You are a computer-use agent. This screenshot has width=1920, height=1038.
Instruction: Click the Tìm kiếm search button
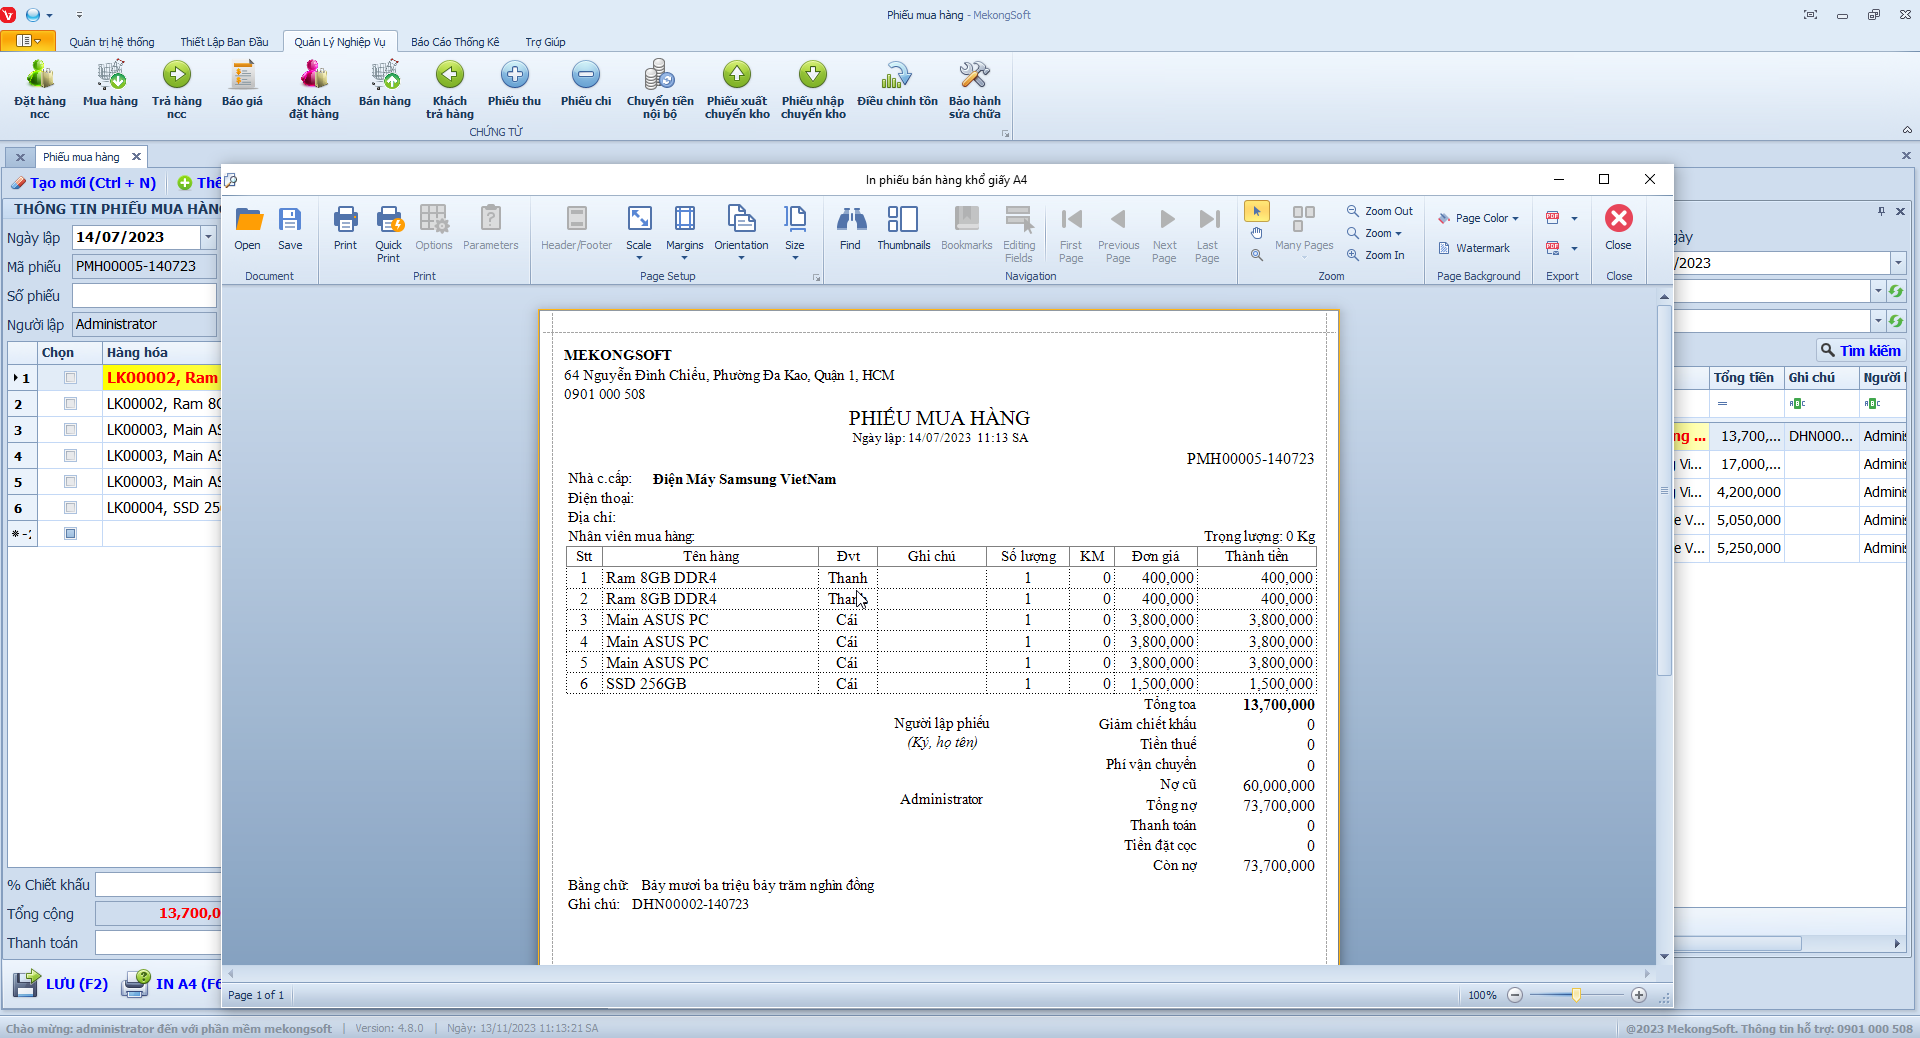point(1860,351)
